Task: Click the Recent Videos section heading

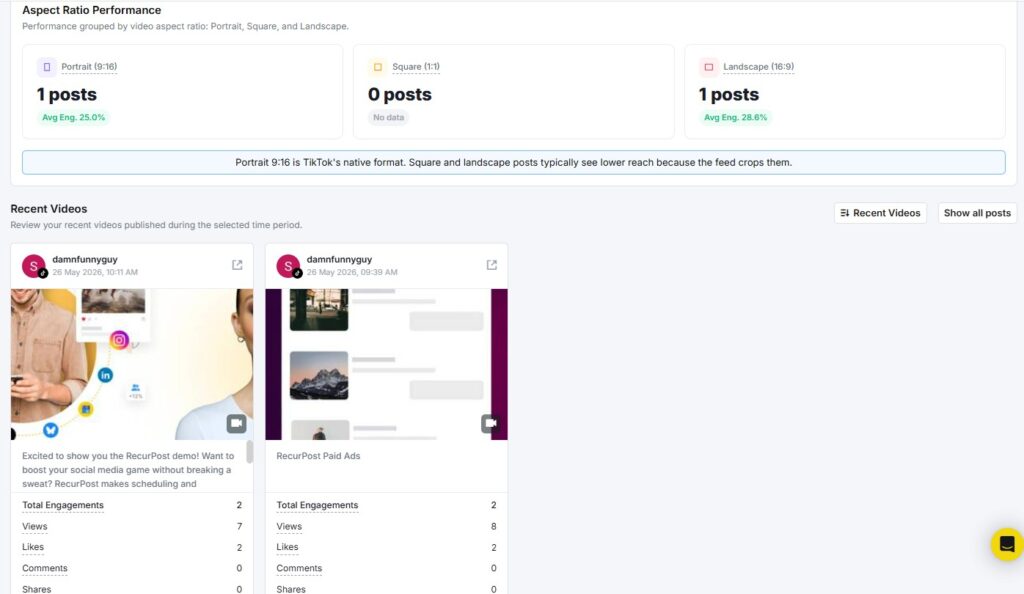Action: 48,209
